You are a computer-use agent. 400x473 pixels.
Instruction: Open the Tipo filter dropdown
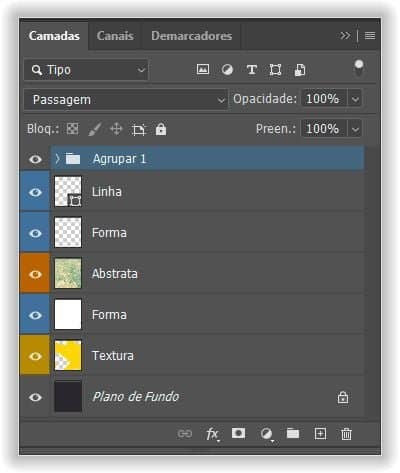tap(86, 70)
